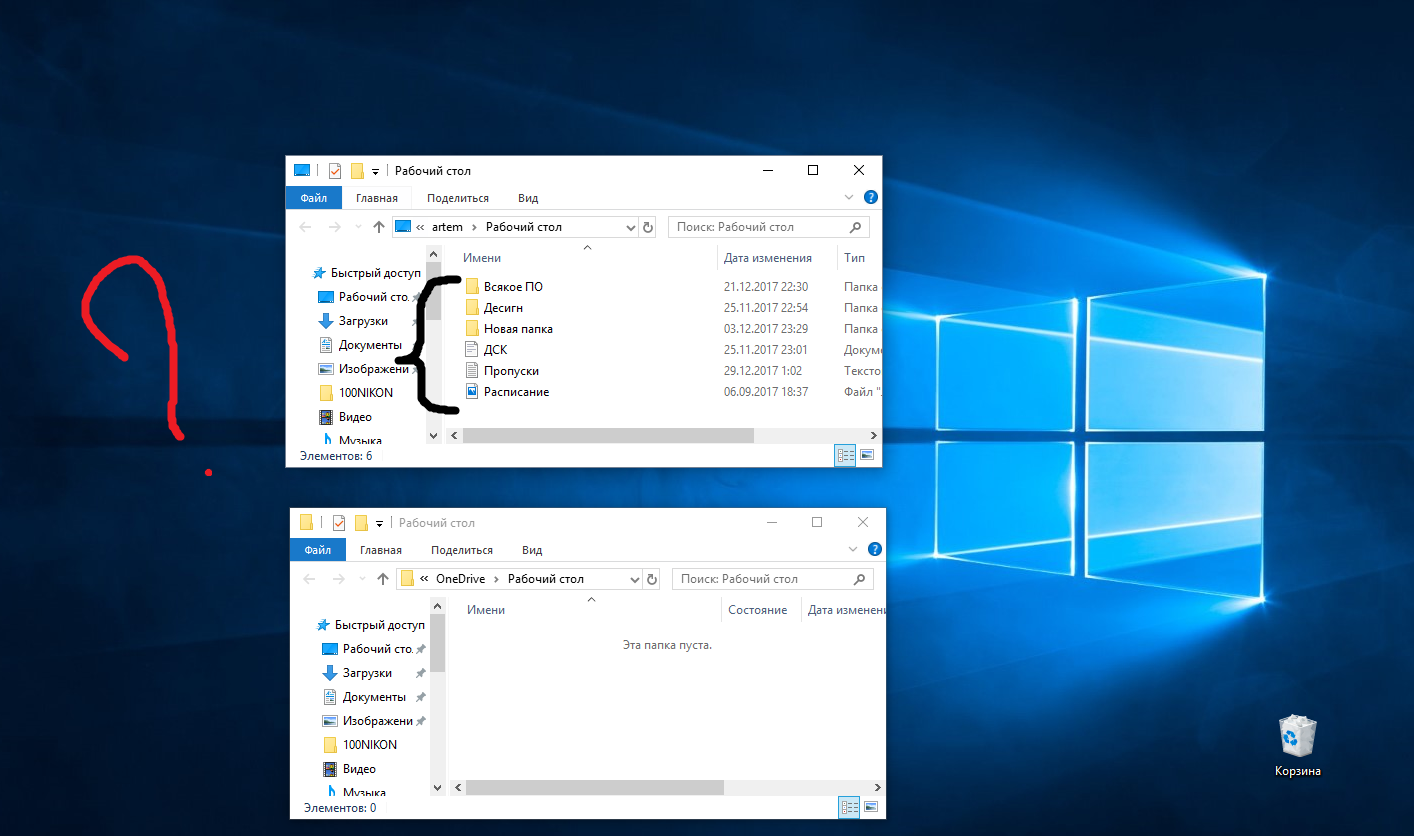1414x836 pixels.
Task: Refresh the OneDrive Рабочий стол folder
Action: point(652,579)
